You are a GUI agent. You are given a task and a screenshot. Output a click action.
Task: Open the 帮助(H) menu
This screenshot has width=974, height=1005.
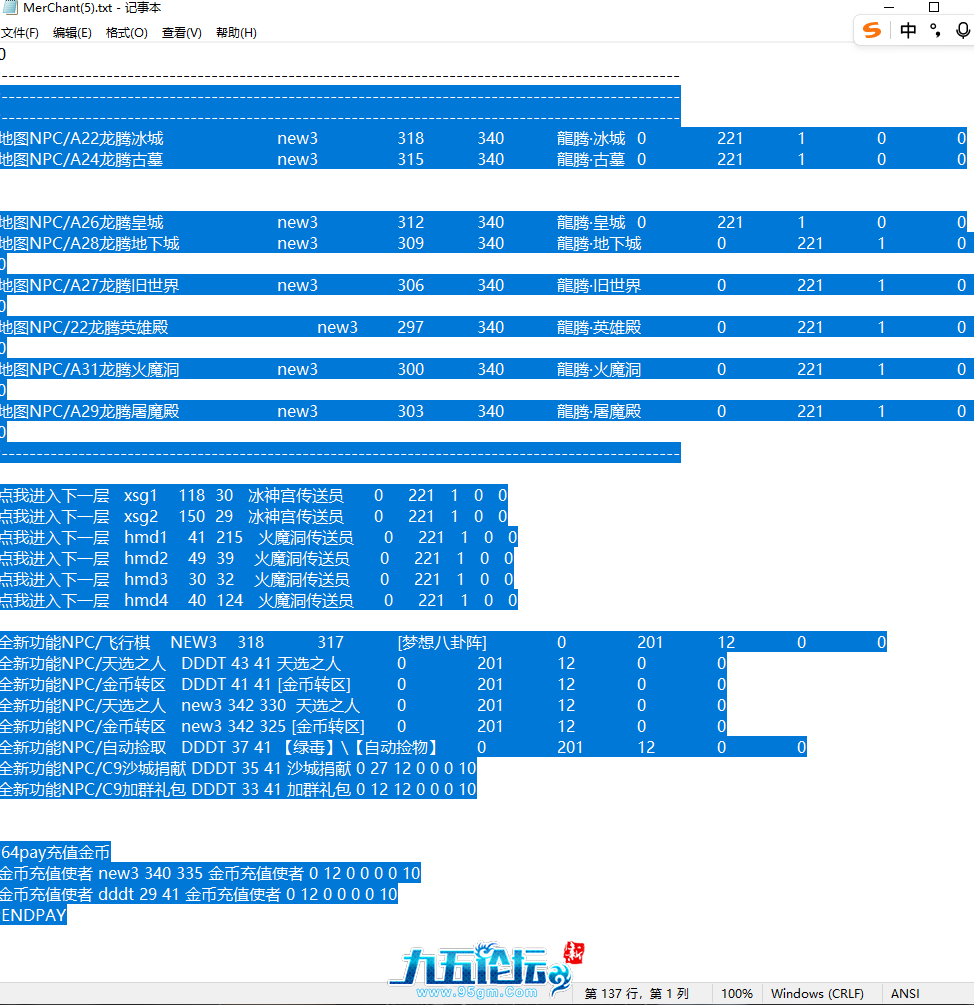236,33
